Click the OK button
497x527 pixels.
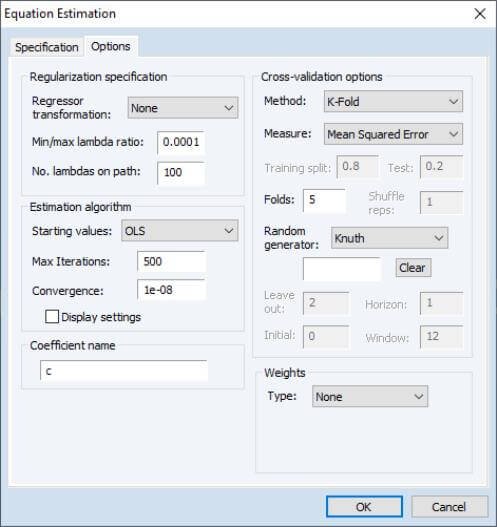(x=364, y=507)
